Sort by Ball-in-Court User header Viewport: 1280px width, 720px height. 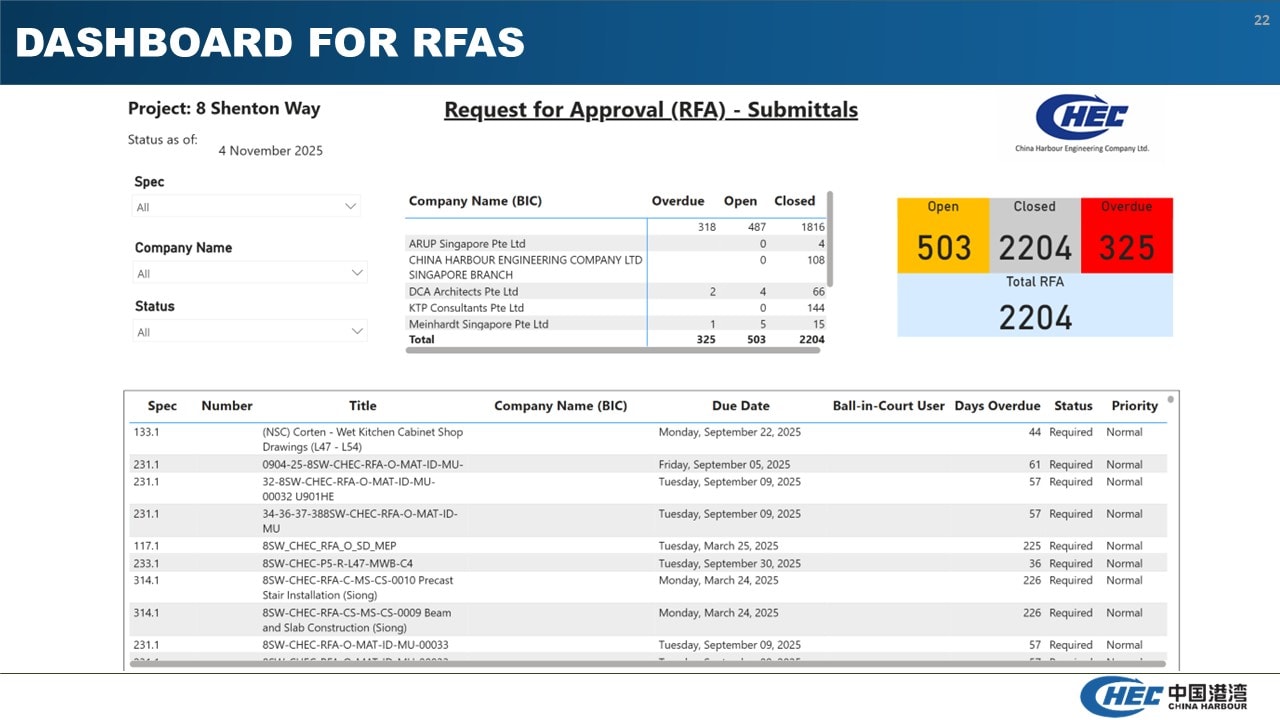coord(889,406)
